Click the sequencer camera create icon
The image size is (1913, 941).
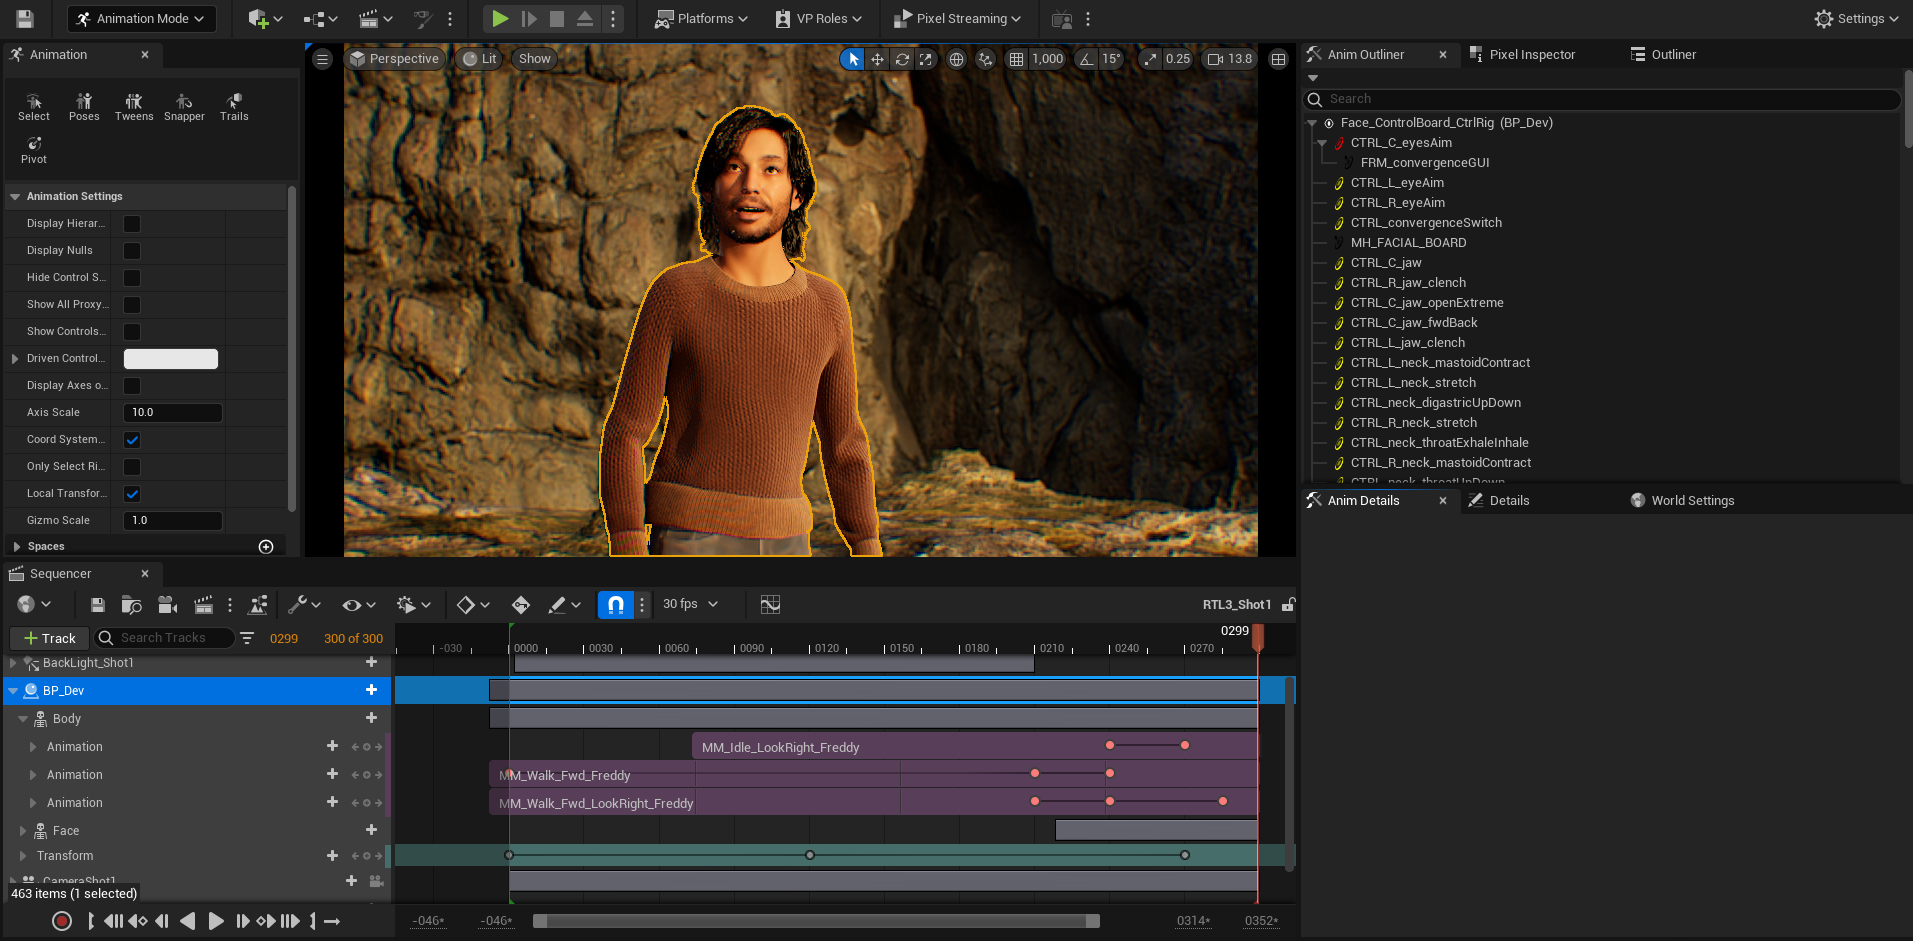tap(167, 605)
